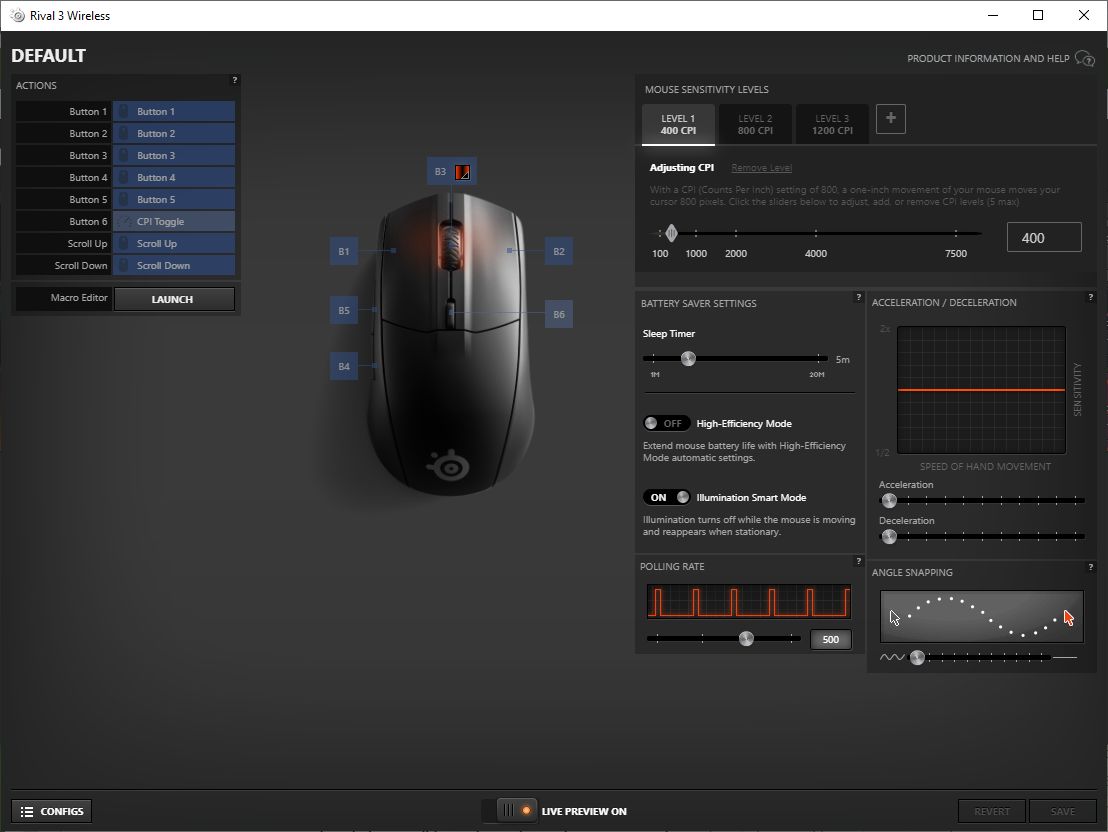
Task: Select the B6 CPI button label
Action: point(559,315)
